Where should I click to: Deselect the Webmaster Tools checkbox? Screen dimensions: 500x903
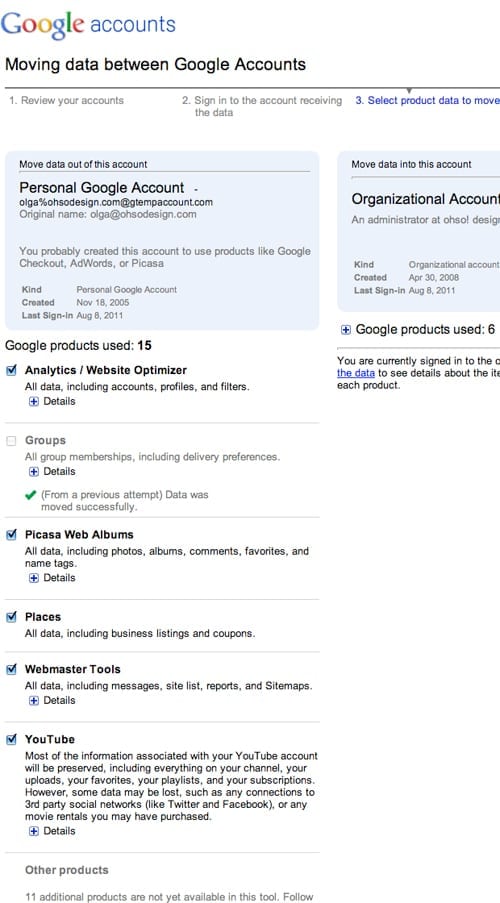11,670
